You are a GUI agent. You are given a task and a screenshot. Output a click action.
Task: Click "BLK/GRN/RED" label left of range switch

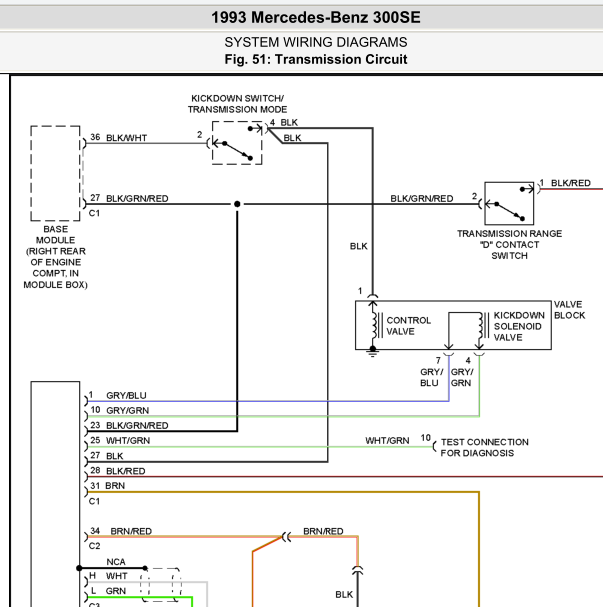pos(421,199)
